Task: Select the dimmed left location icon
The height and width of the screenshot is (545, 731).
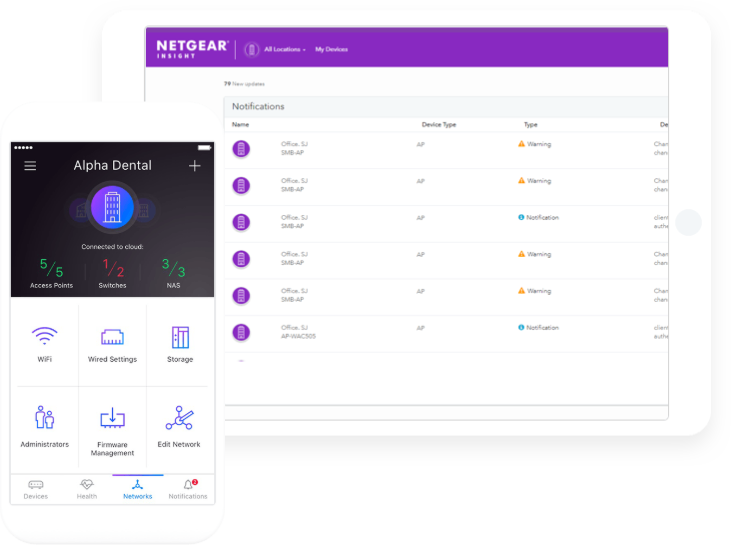Action: (x=79, y=210)
